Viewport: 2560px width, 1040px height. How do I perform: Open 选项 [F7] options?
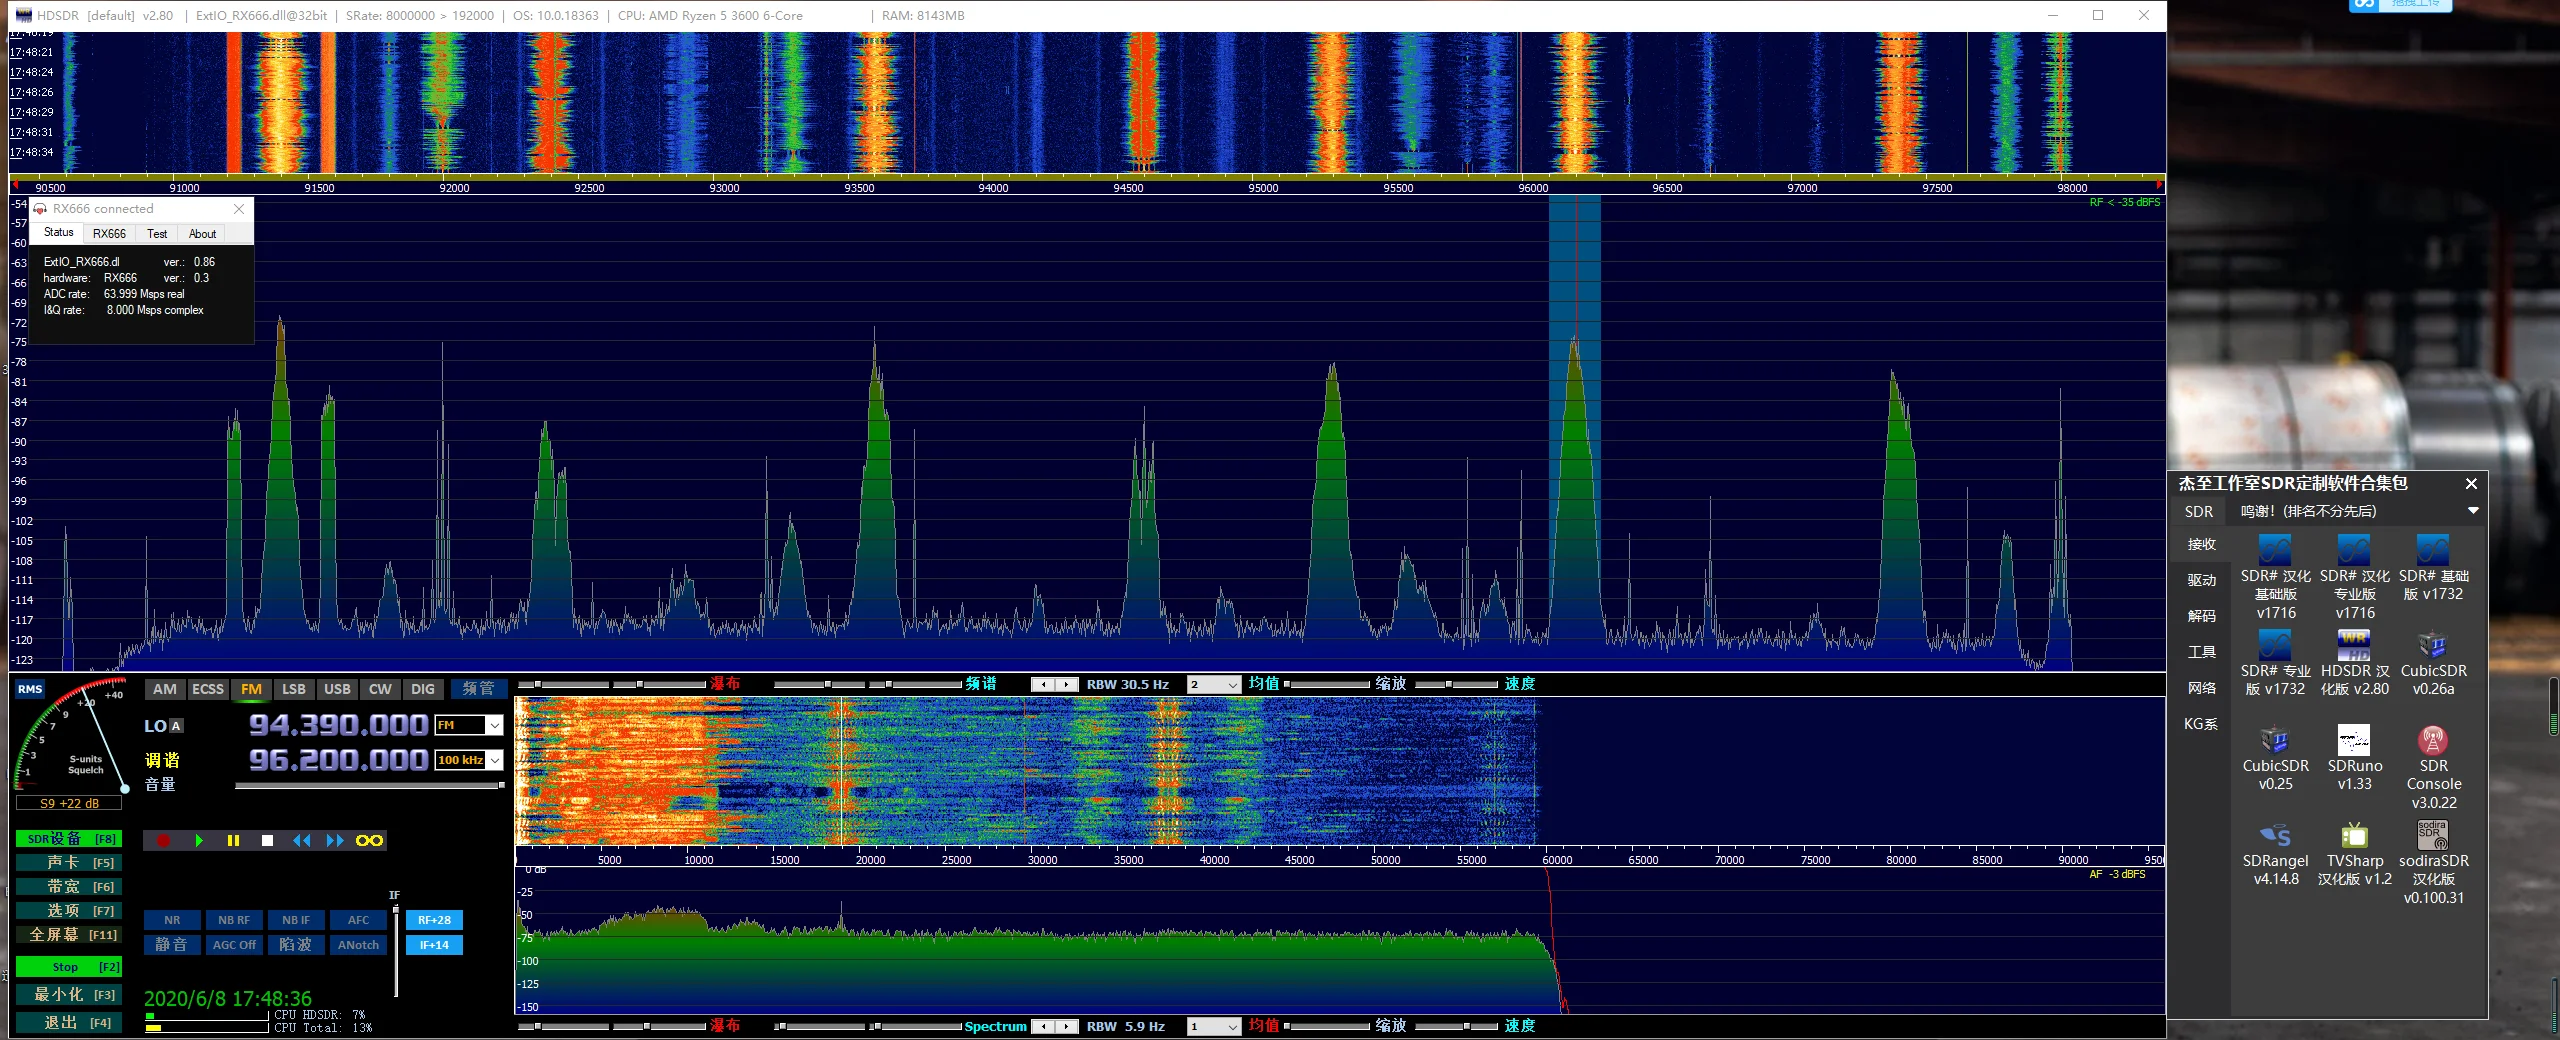click(x=69, y=911)
